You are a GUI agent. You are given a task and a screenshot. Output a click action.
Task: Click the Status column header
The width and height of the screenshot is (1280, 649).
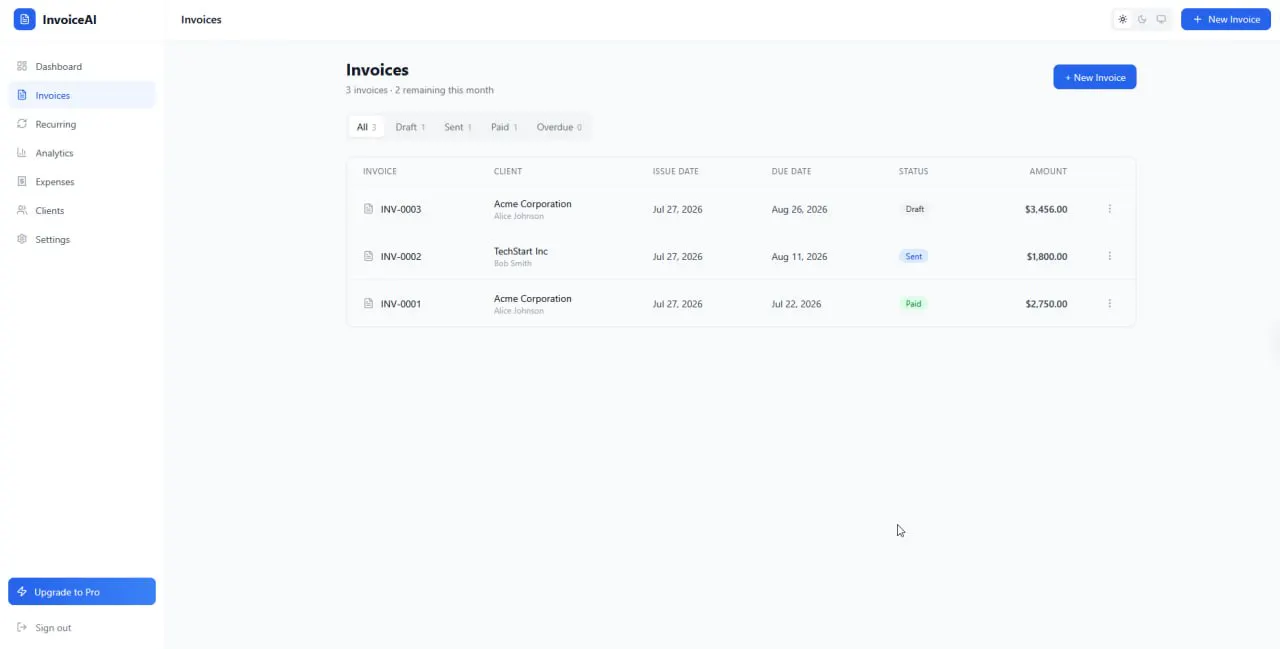pos(914,171)
